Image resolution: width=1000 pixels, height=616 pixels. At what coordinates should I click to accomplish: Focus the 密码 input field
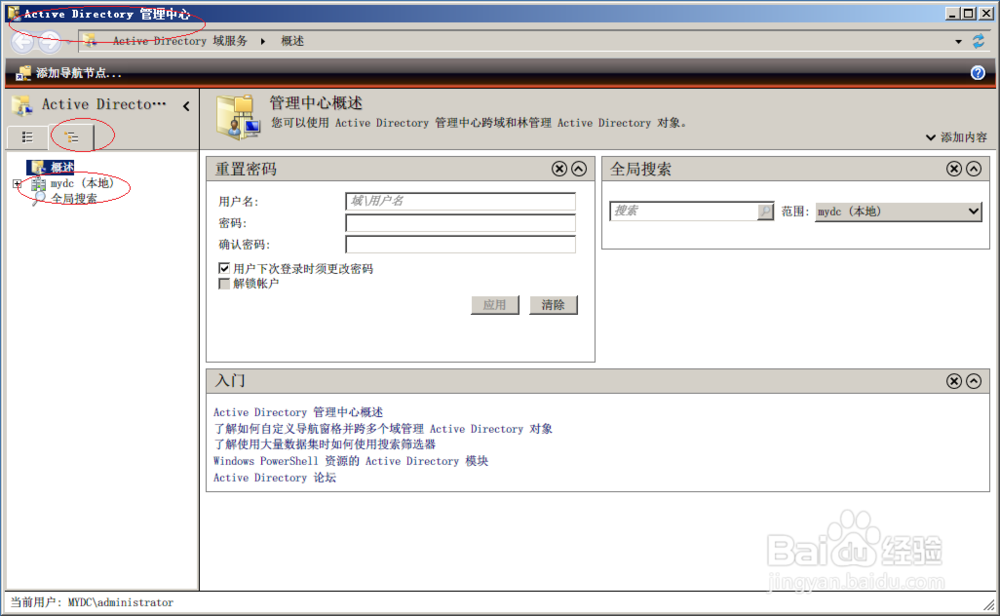[460, 223]
